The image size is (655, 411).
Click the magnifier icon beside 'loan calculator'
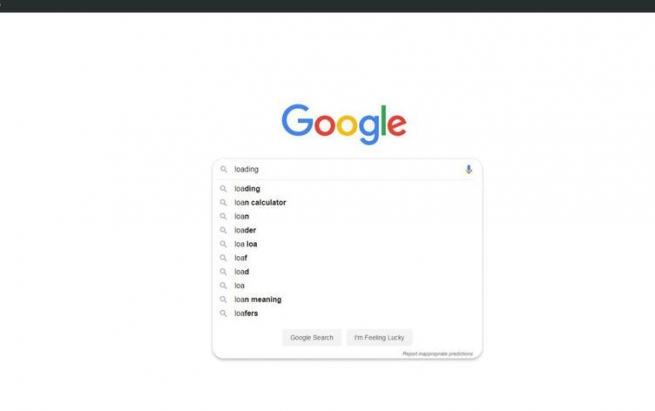pyautogui.click(x=223, y=203)
